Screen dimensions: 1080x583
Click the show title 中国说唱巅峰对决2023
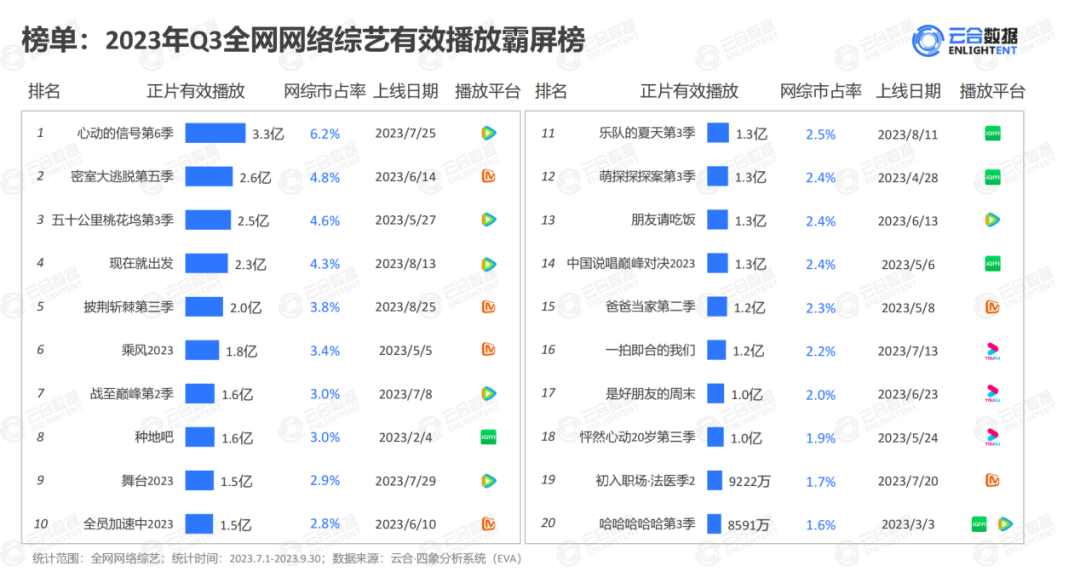[630, 263]
